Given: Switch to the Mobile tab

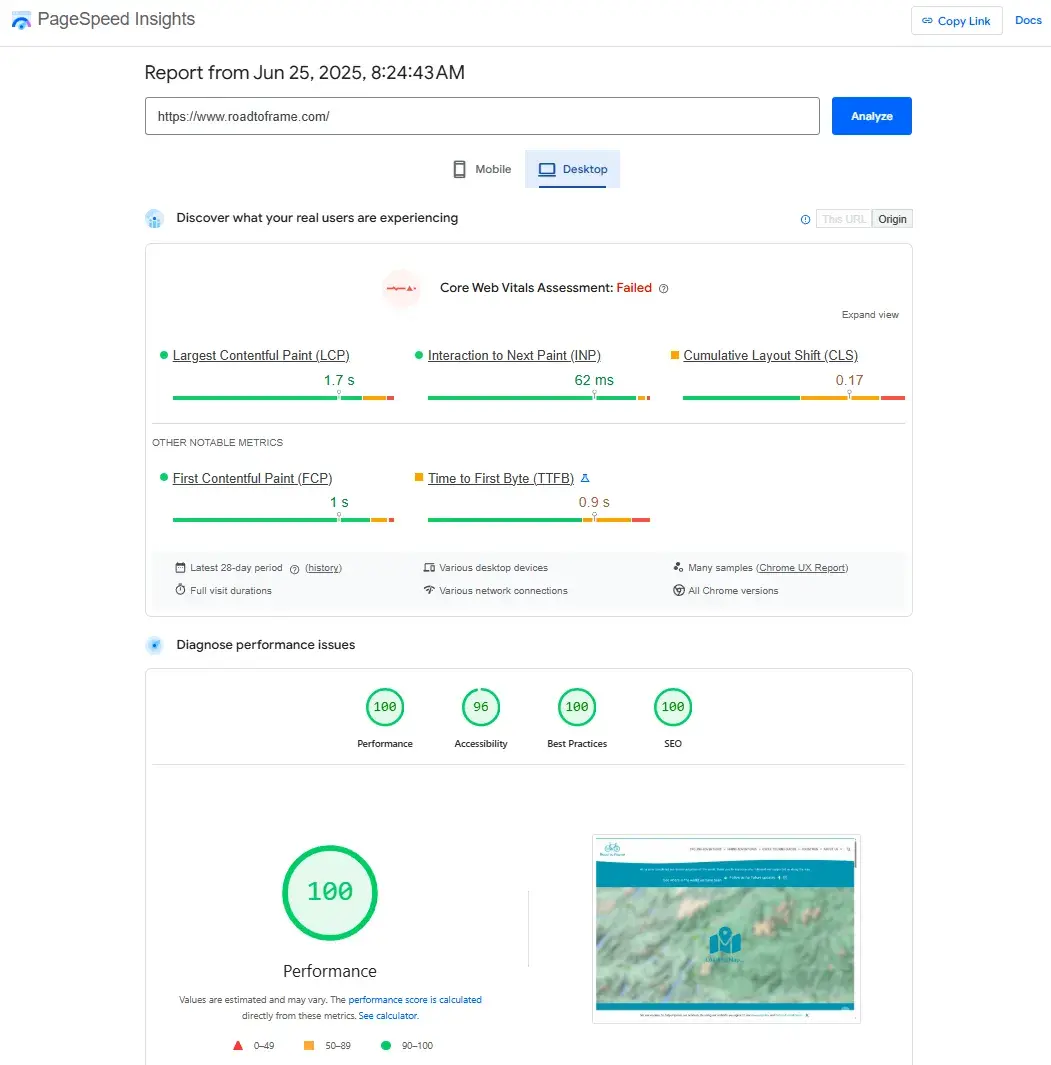Looking at the screenshot, I should 482,170.
